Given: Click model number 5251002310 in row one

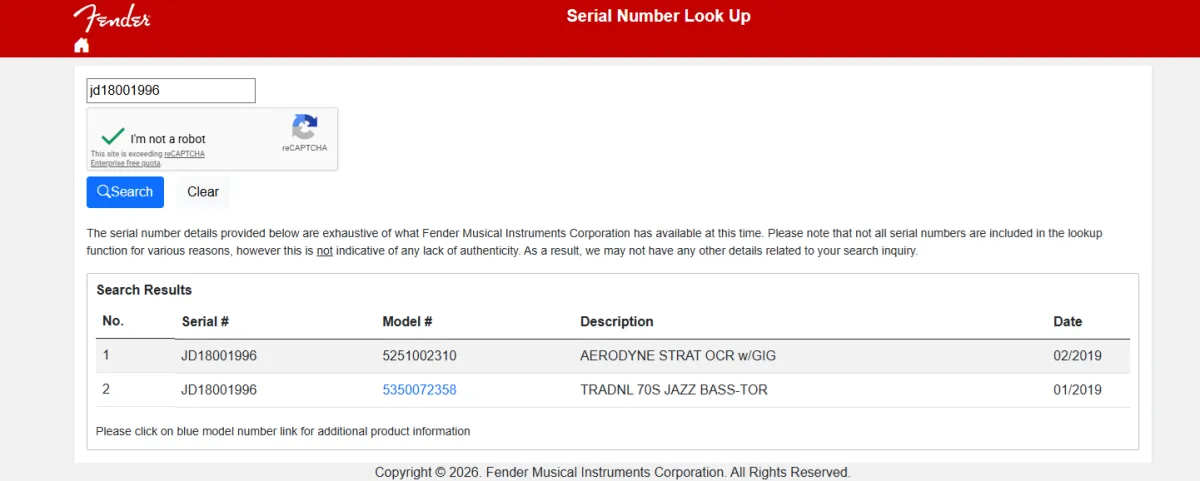Looking at the screenshot, I should pos(419,356).
